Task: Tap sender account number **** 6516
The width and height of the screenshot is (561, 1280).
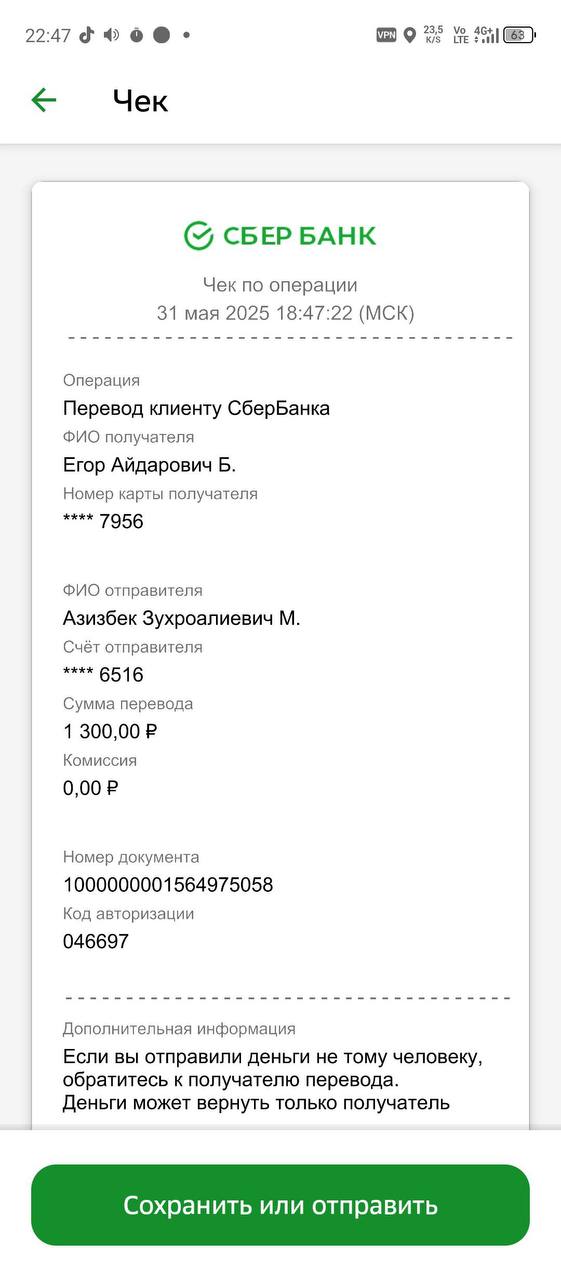Action: (x=103, y=675)
